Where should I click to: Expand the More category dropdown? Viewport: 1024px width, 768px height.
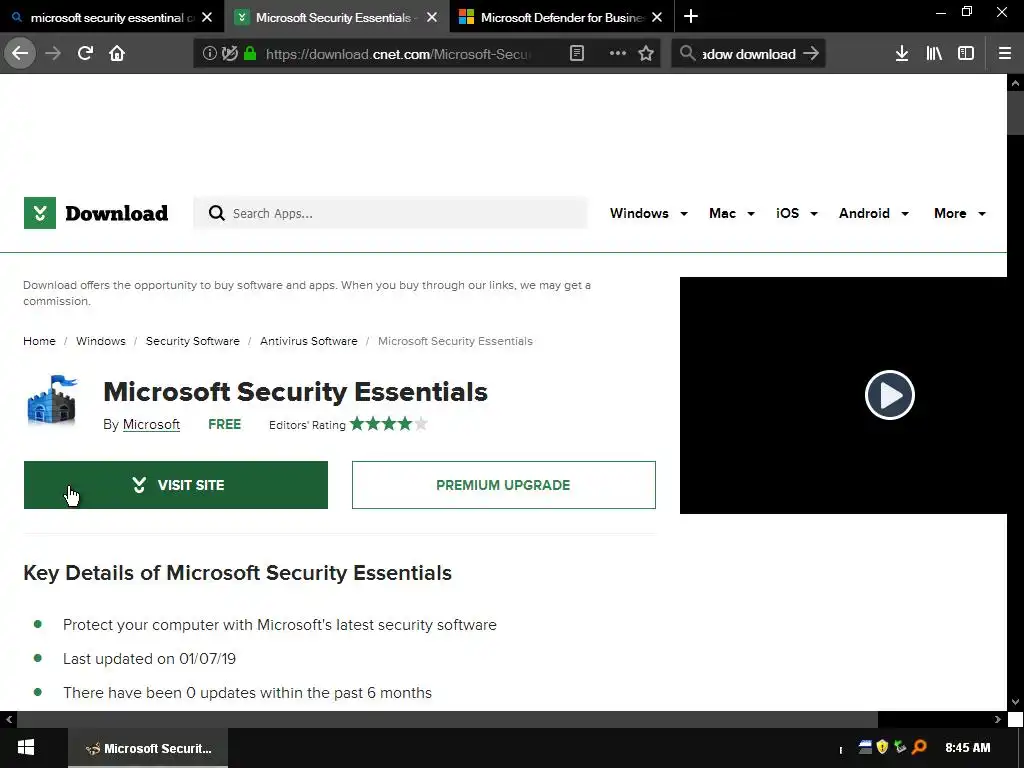(x=959, y=214)
